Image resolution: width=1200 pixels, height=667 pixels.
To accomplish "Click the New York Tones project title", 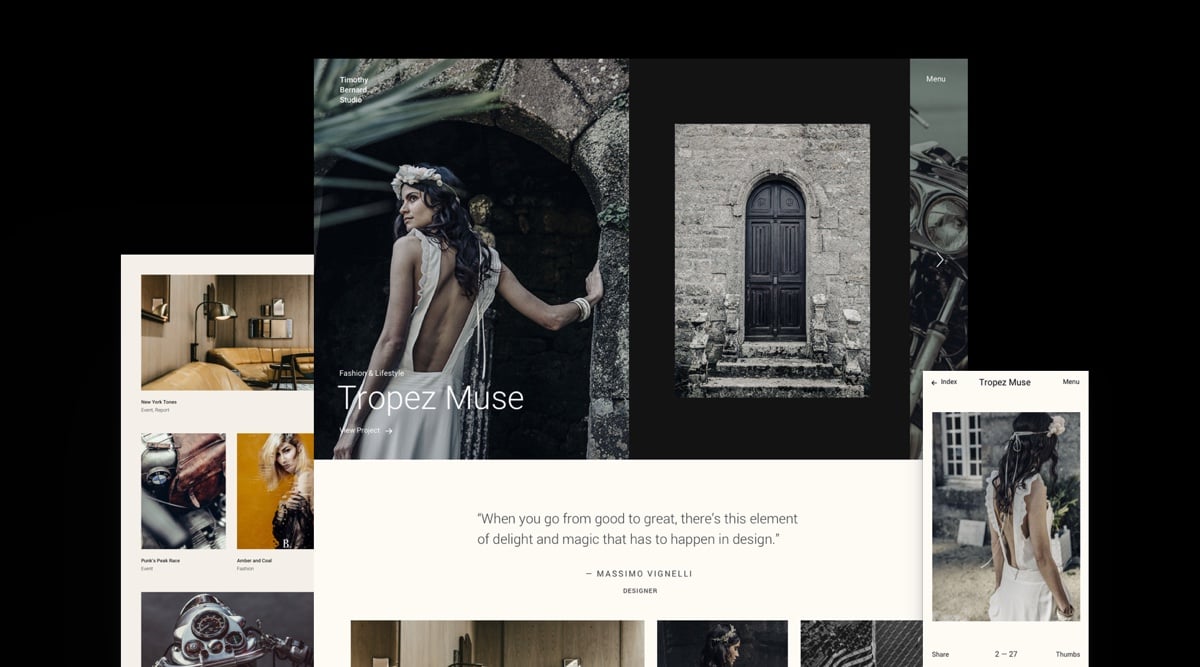I will 159,402.
